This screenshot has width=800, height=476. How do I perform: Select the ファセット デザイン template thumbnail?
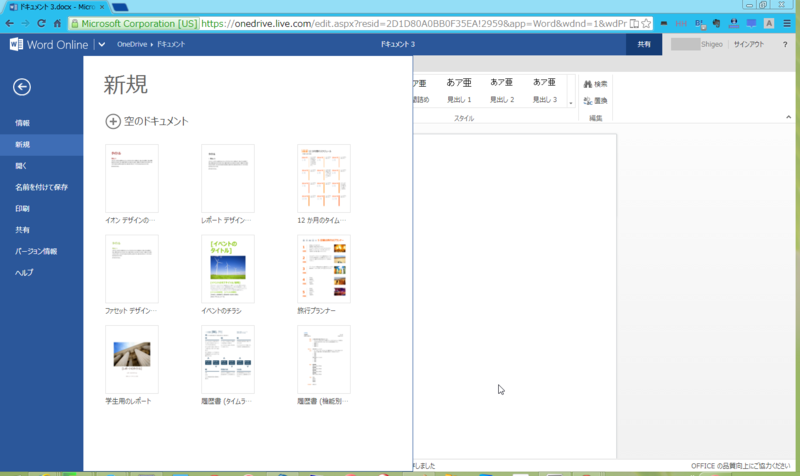(x=132, y=269)
